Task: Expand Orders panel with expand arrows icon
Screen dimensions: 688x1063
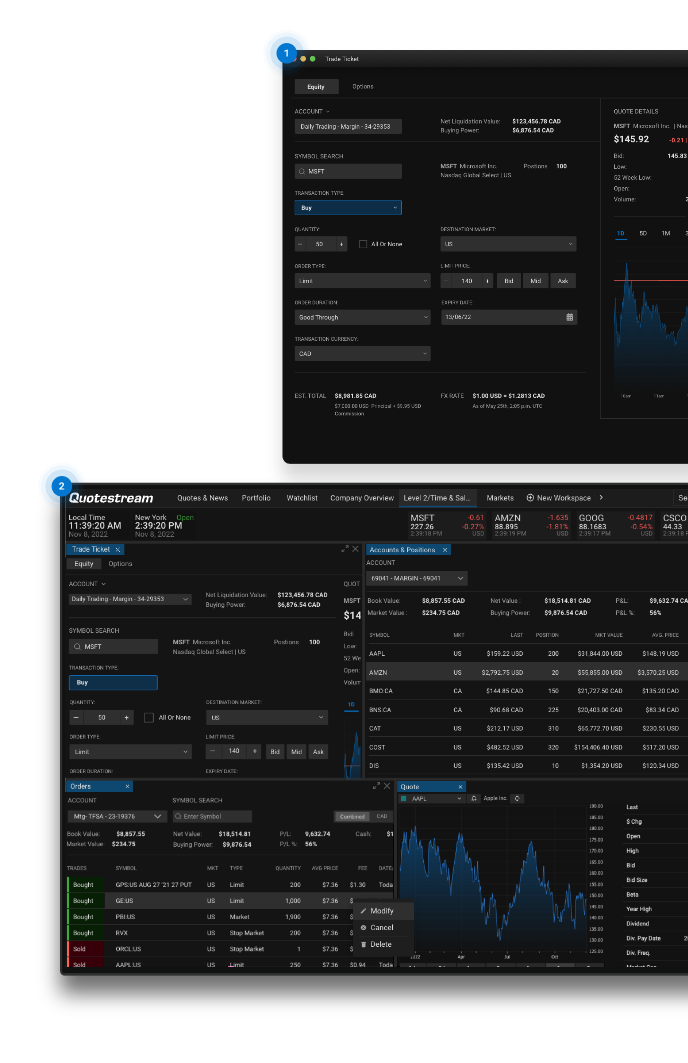Action: [376, 786]
